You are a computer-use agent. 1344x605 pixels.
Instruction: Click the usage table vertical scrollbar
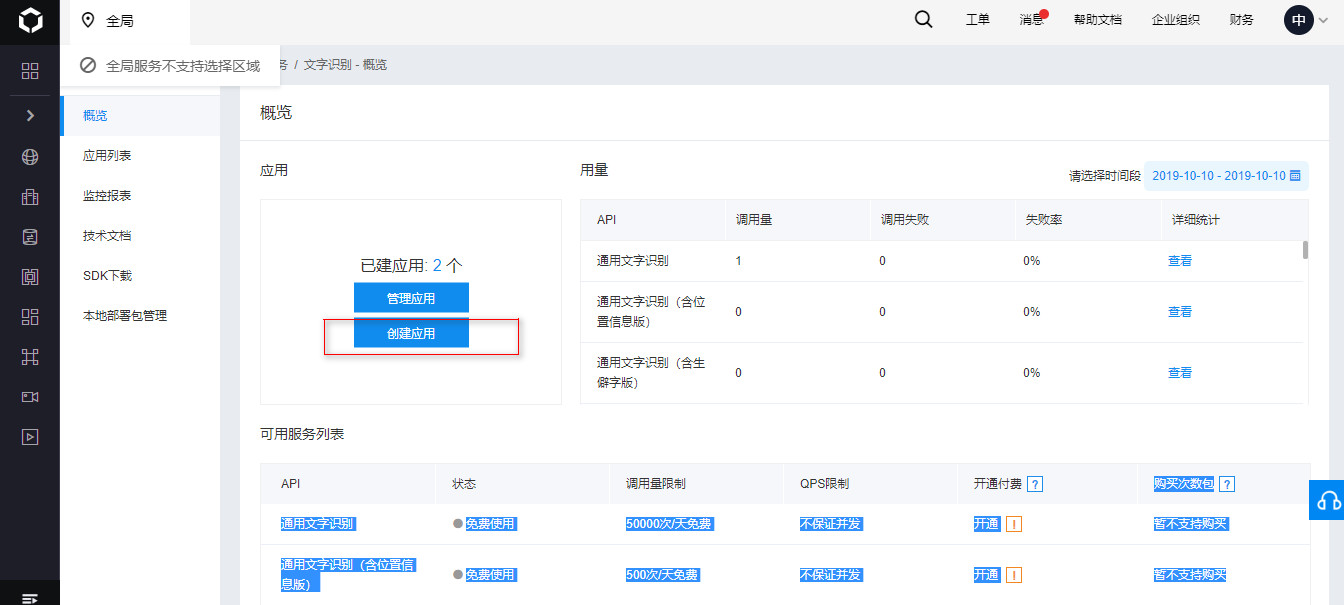1304,250
